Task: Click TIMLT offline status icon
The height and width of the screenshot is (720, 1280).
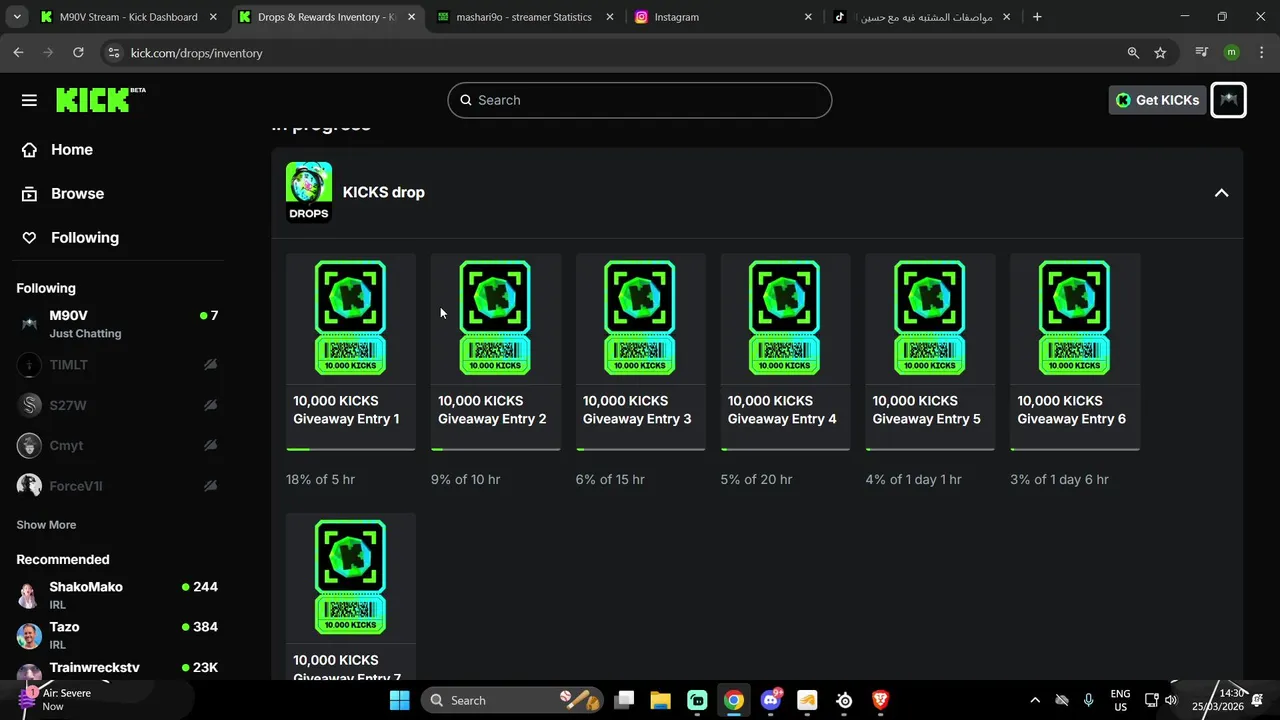Action: pyautogui.click(x=210, y=365)
